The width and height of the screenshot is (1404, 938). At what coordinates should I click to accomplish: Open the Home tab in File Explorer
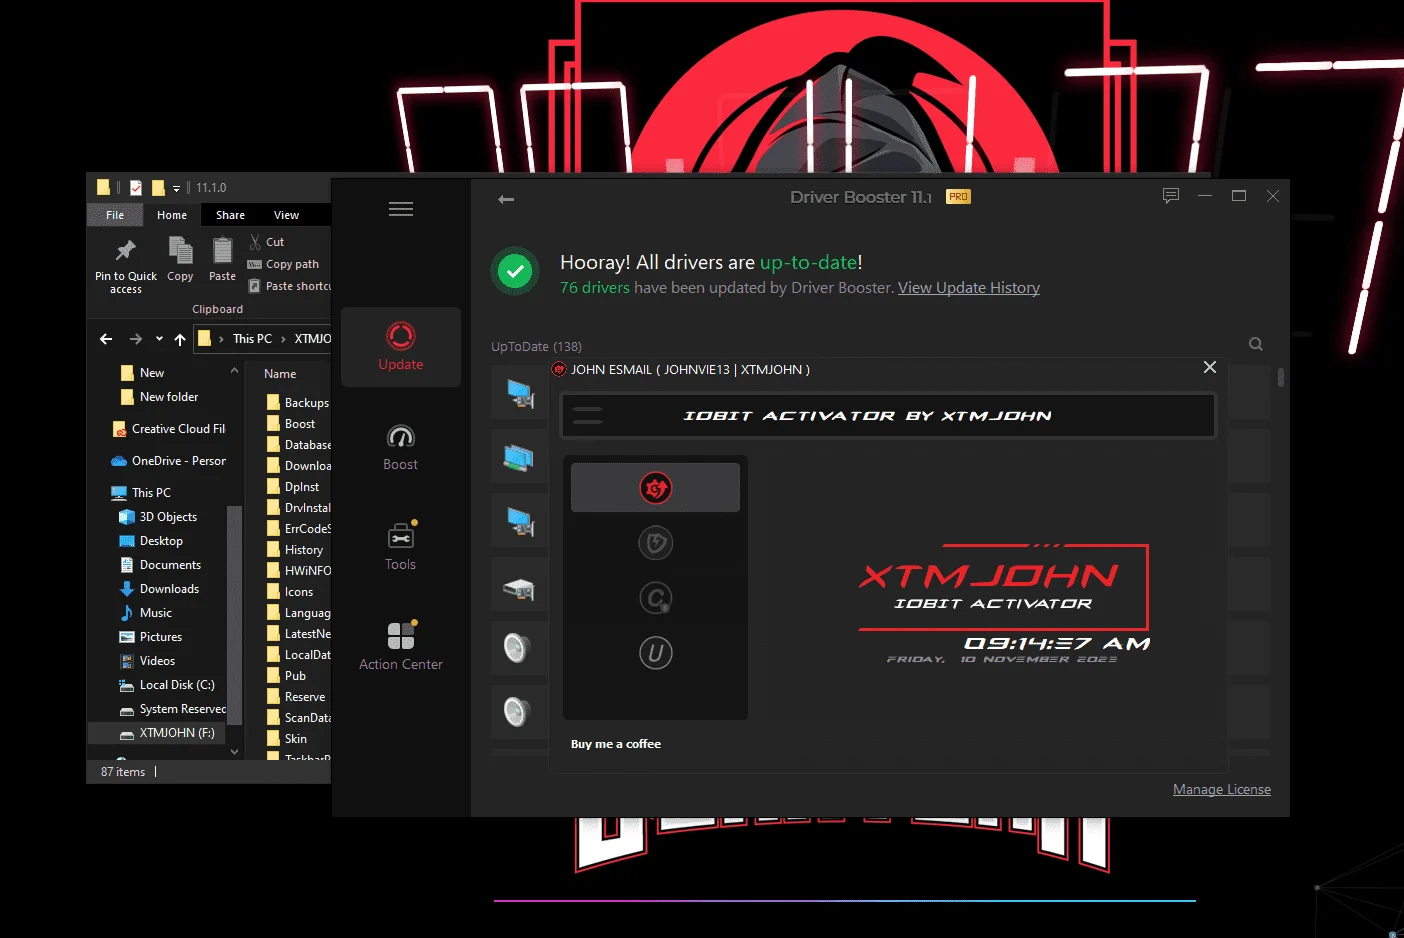[x=172, y=215]
